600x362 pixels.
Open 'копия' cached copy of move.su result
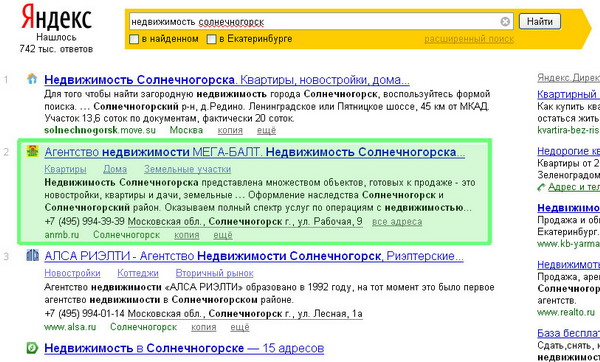[230, 130]
